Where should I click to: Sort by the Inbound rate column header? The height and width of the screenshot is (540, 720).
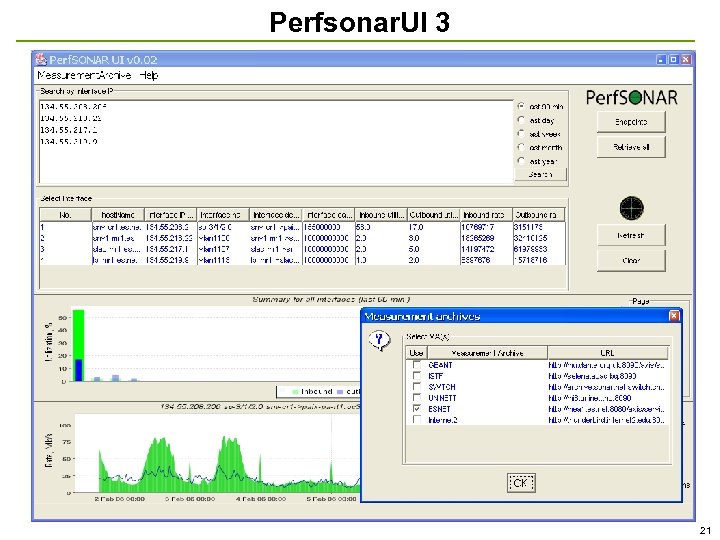(x=486, y=215)
